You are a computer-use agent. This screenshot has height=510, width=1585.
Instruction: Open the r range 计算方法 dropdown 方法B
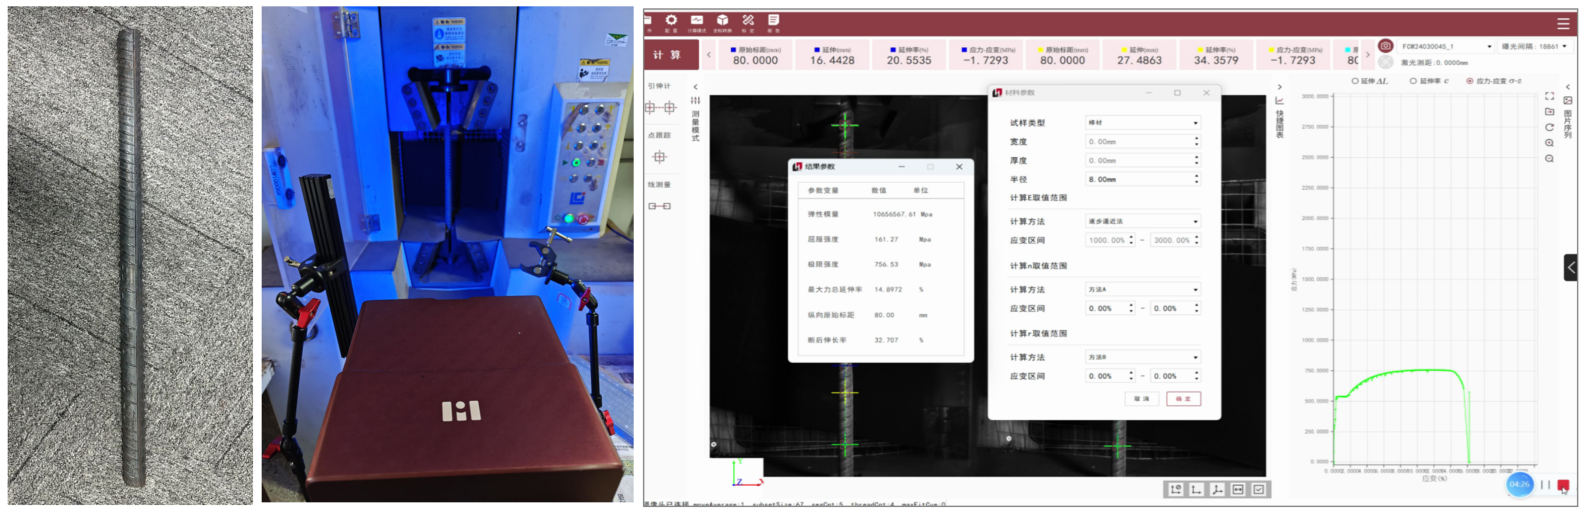1142,357
